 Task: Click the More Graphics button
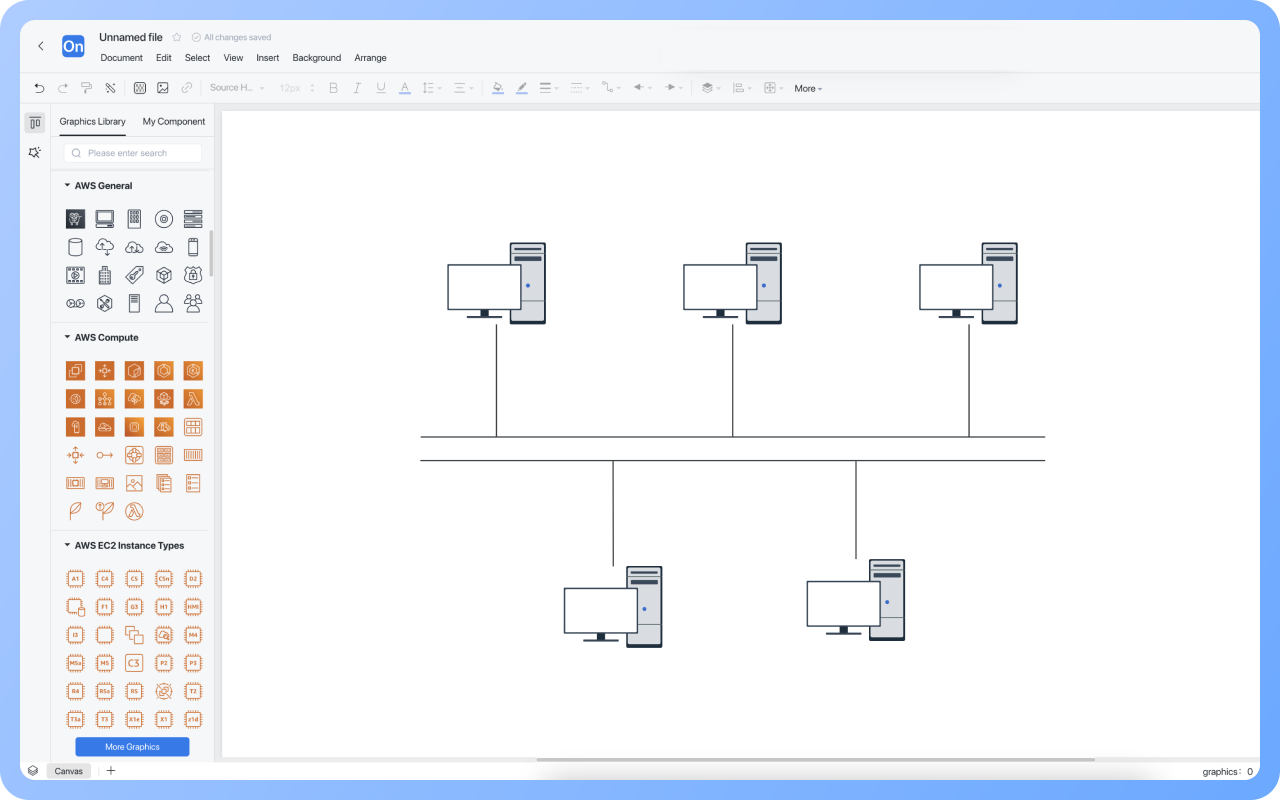[132, 747]
